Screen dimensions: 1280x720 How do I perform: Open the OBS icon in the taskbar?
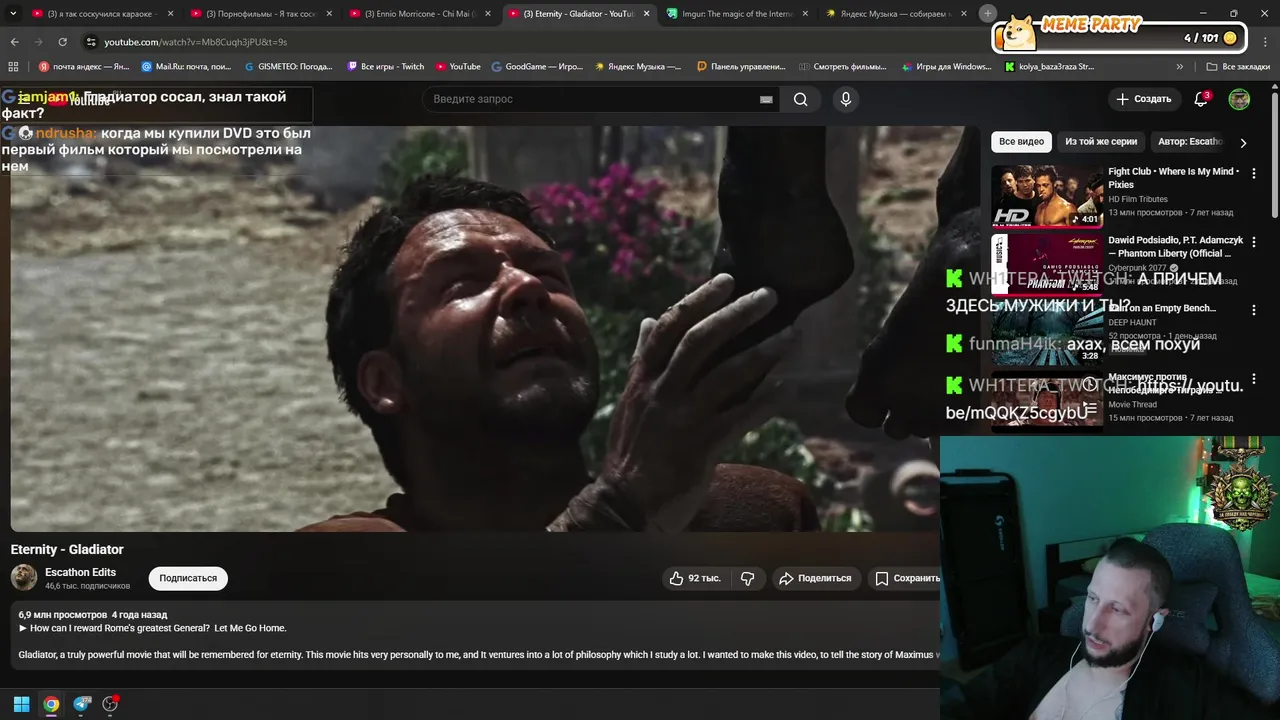coord(110,704)
